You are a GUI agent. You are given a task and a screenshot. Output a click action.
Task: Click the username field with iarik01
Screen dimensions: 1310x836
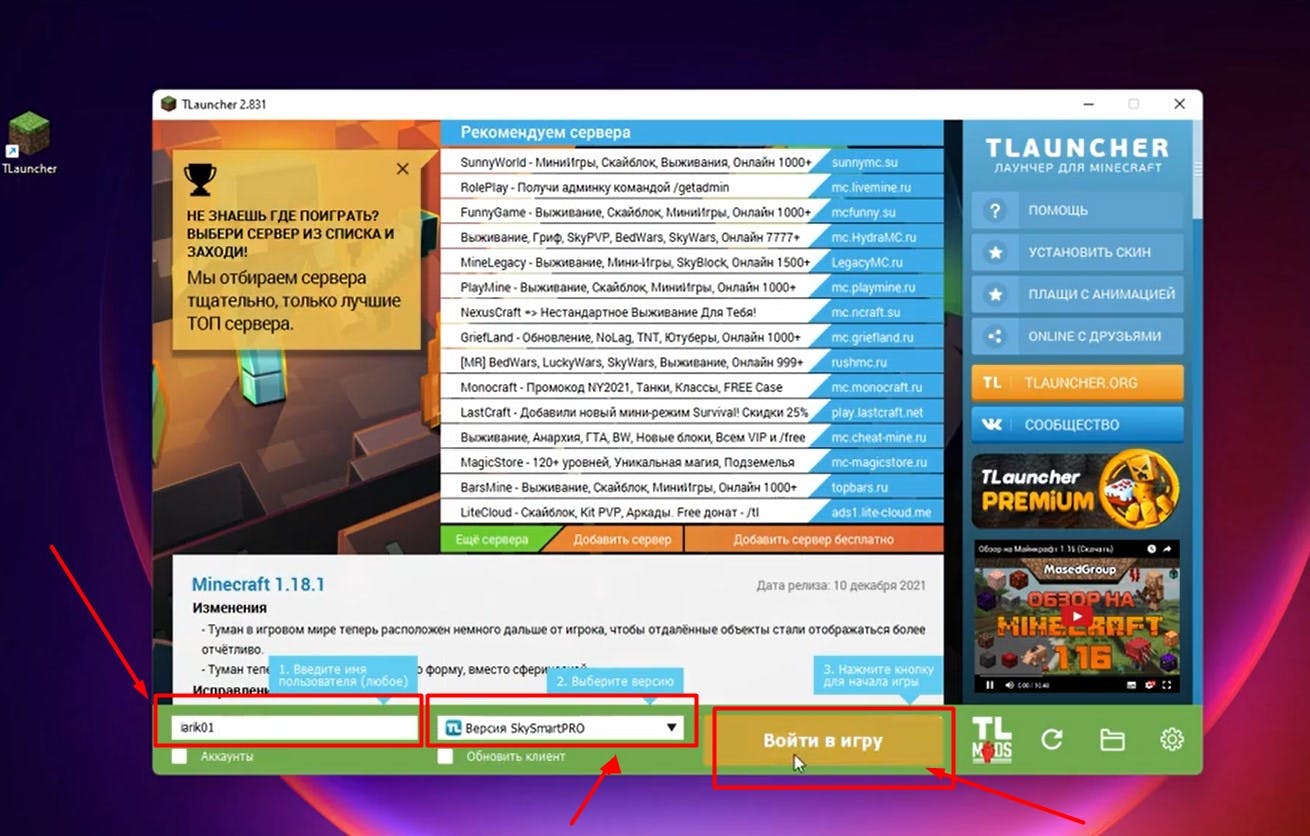coord(294,728)
